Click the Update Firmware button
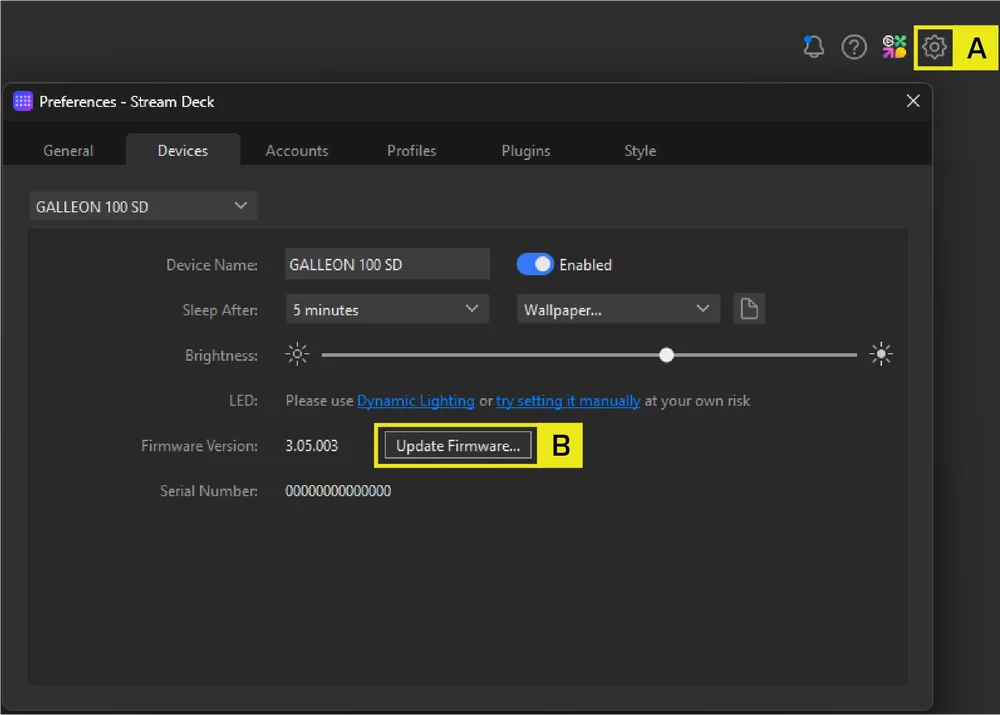 tap(458, 446)
